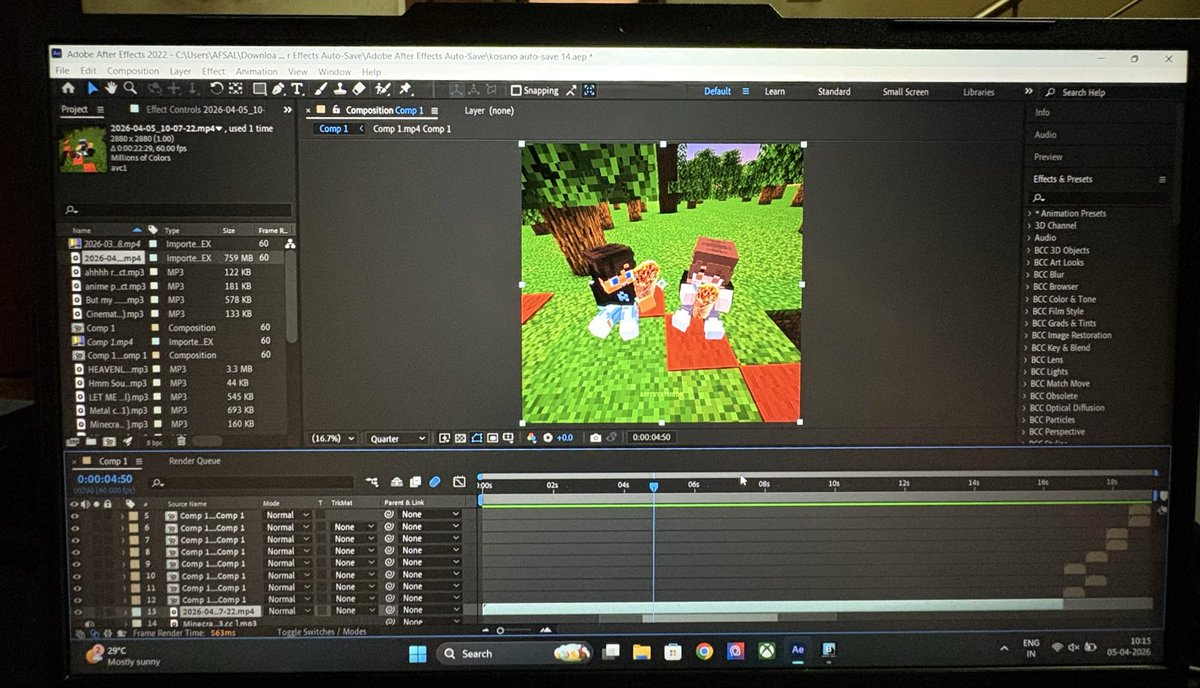Toggle mask and shape path visibility
The width and height of the screenshot is (1200, 688).
[477, 438]
